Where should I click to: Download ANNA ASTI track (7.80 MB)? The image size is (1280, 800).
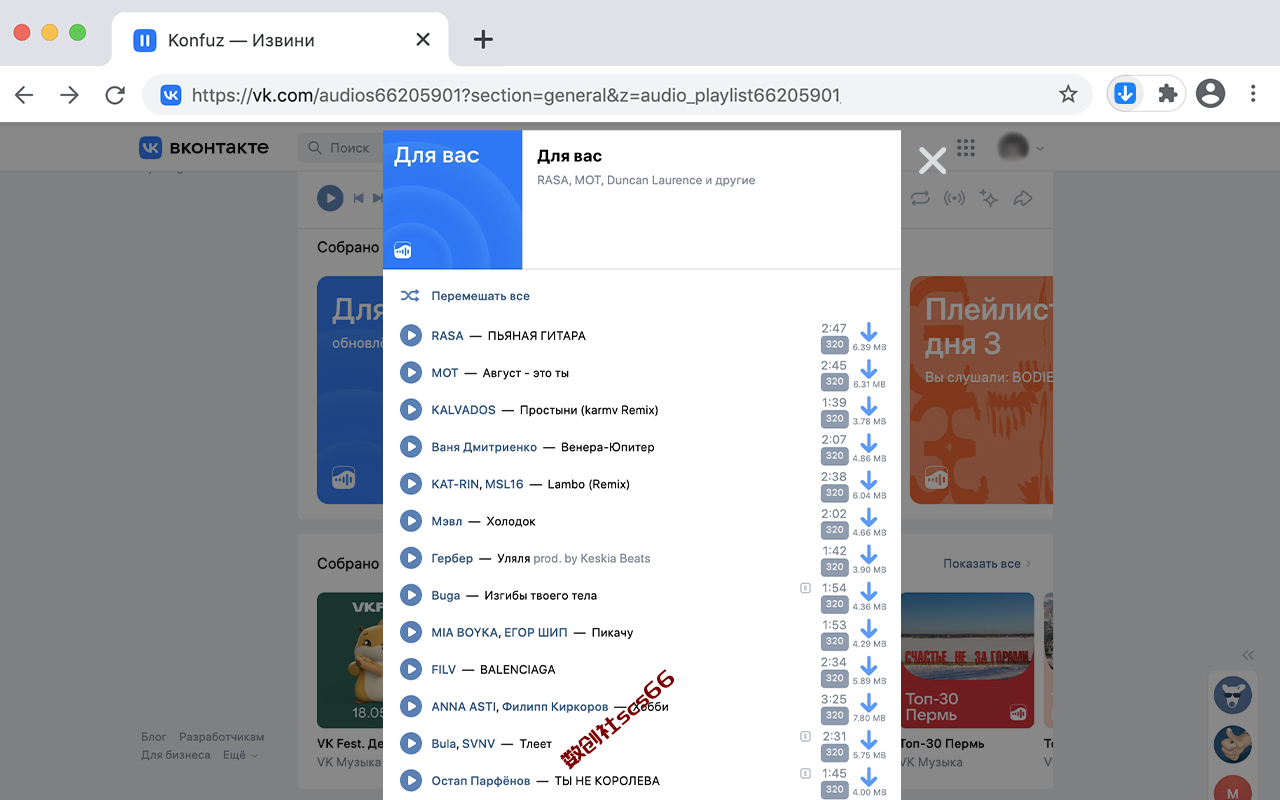(x=869, y=702)
